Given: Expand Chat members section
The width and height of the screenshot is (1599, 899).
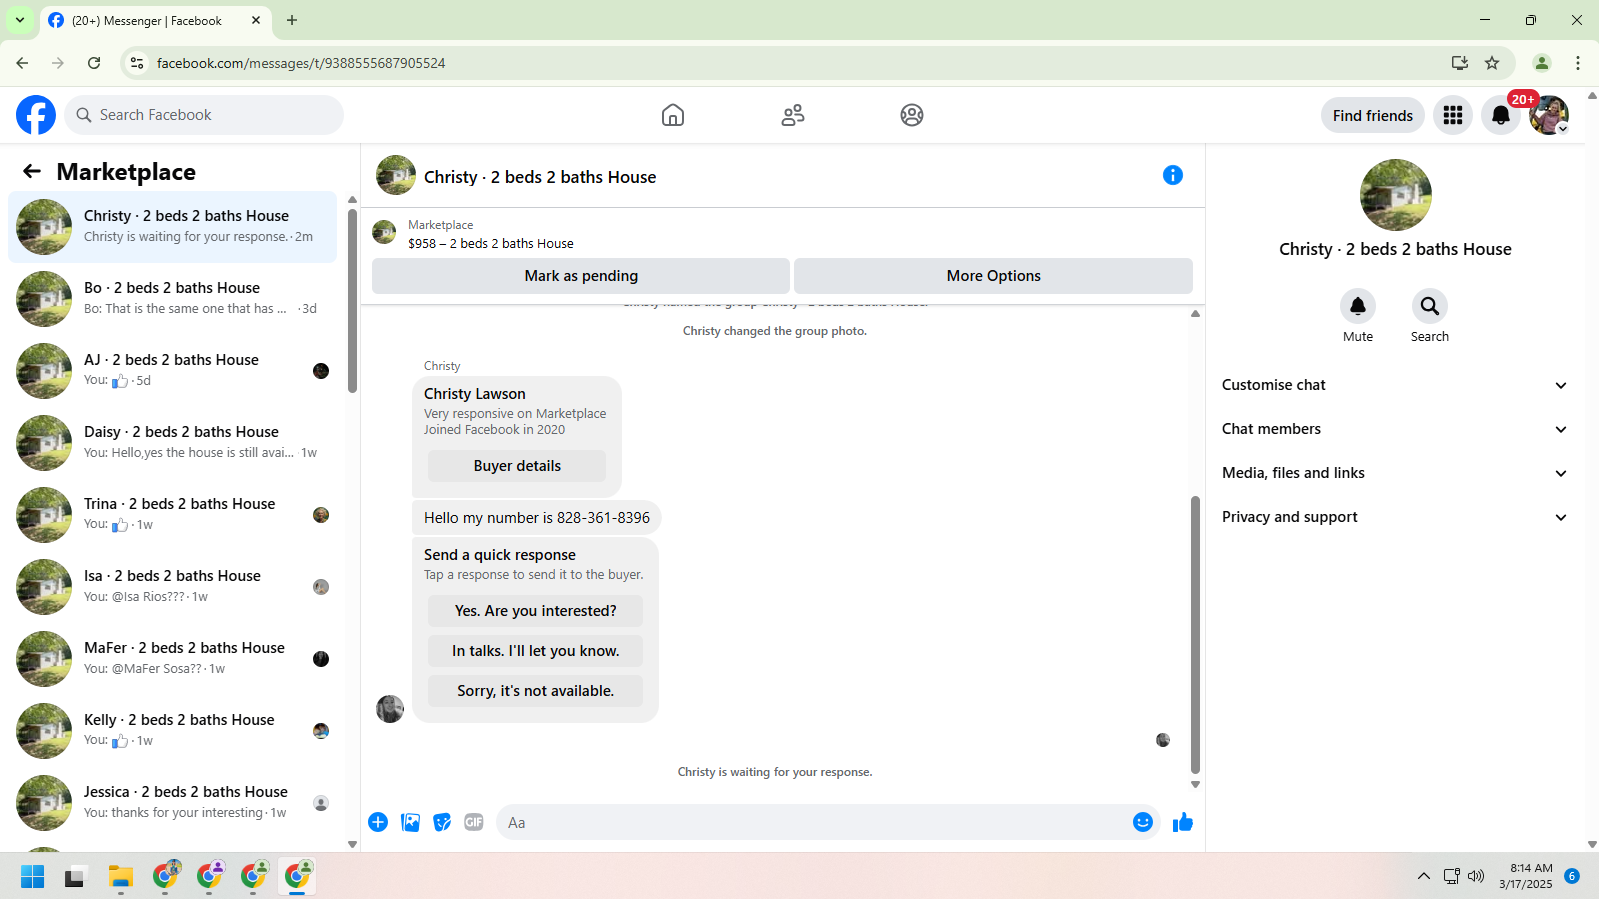Looking at the screenshot, I should [x=1395, y=429].
